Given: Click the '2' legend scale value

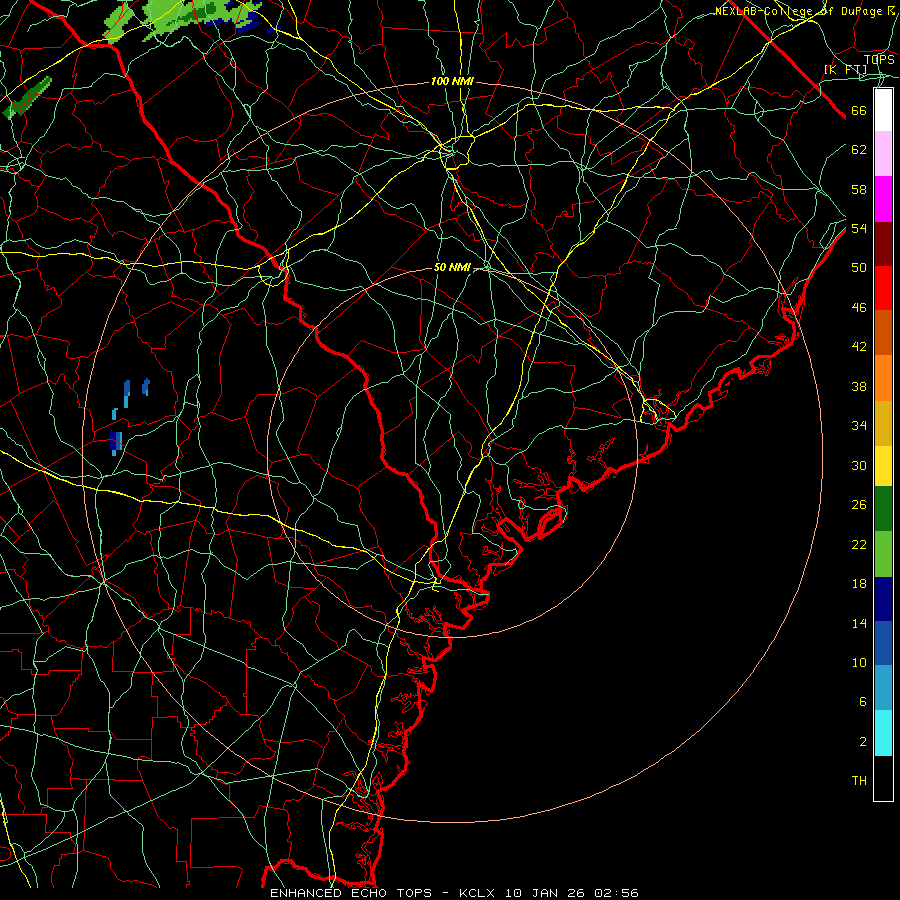Looking at the screenshot, I should 863,742.
